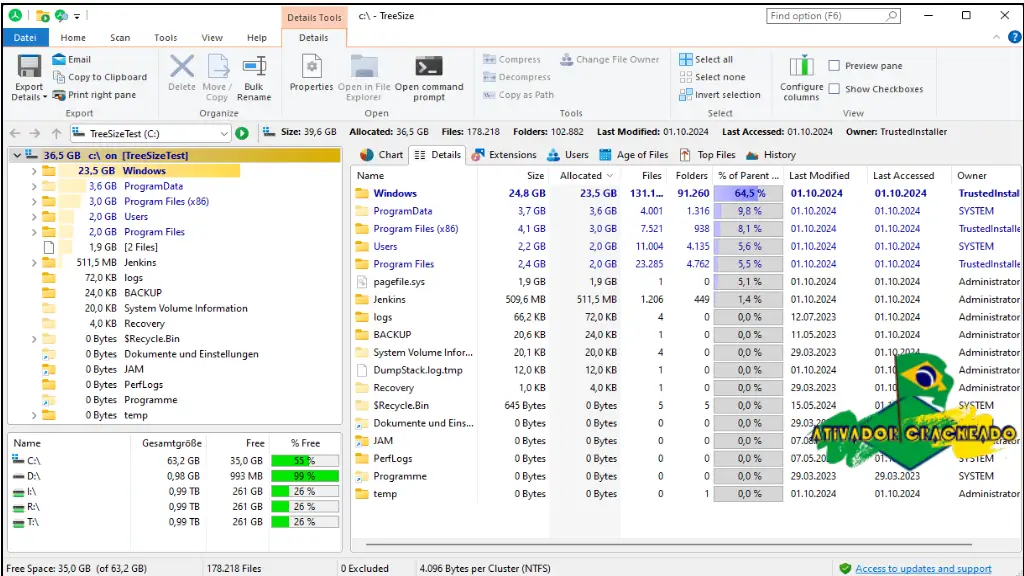
Task: Click the Find option search magnifier
Action: [891, 16]
